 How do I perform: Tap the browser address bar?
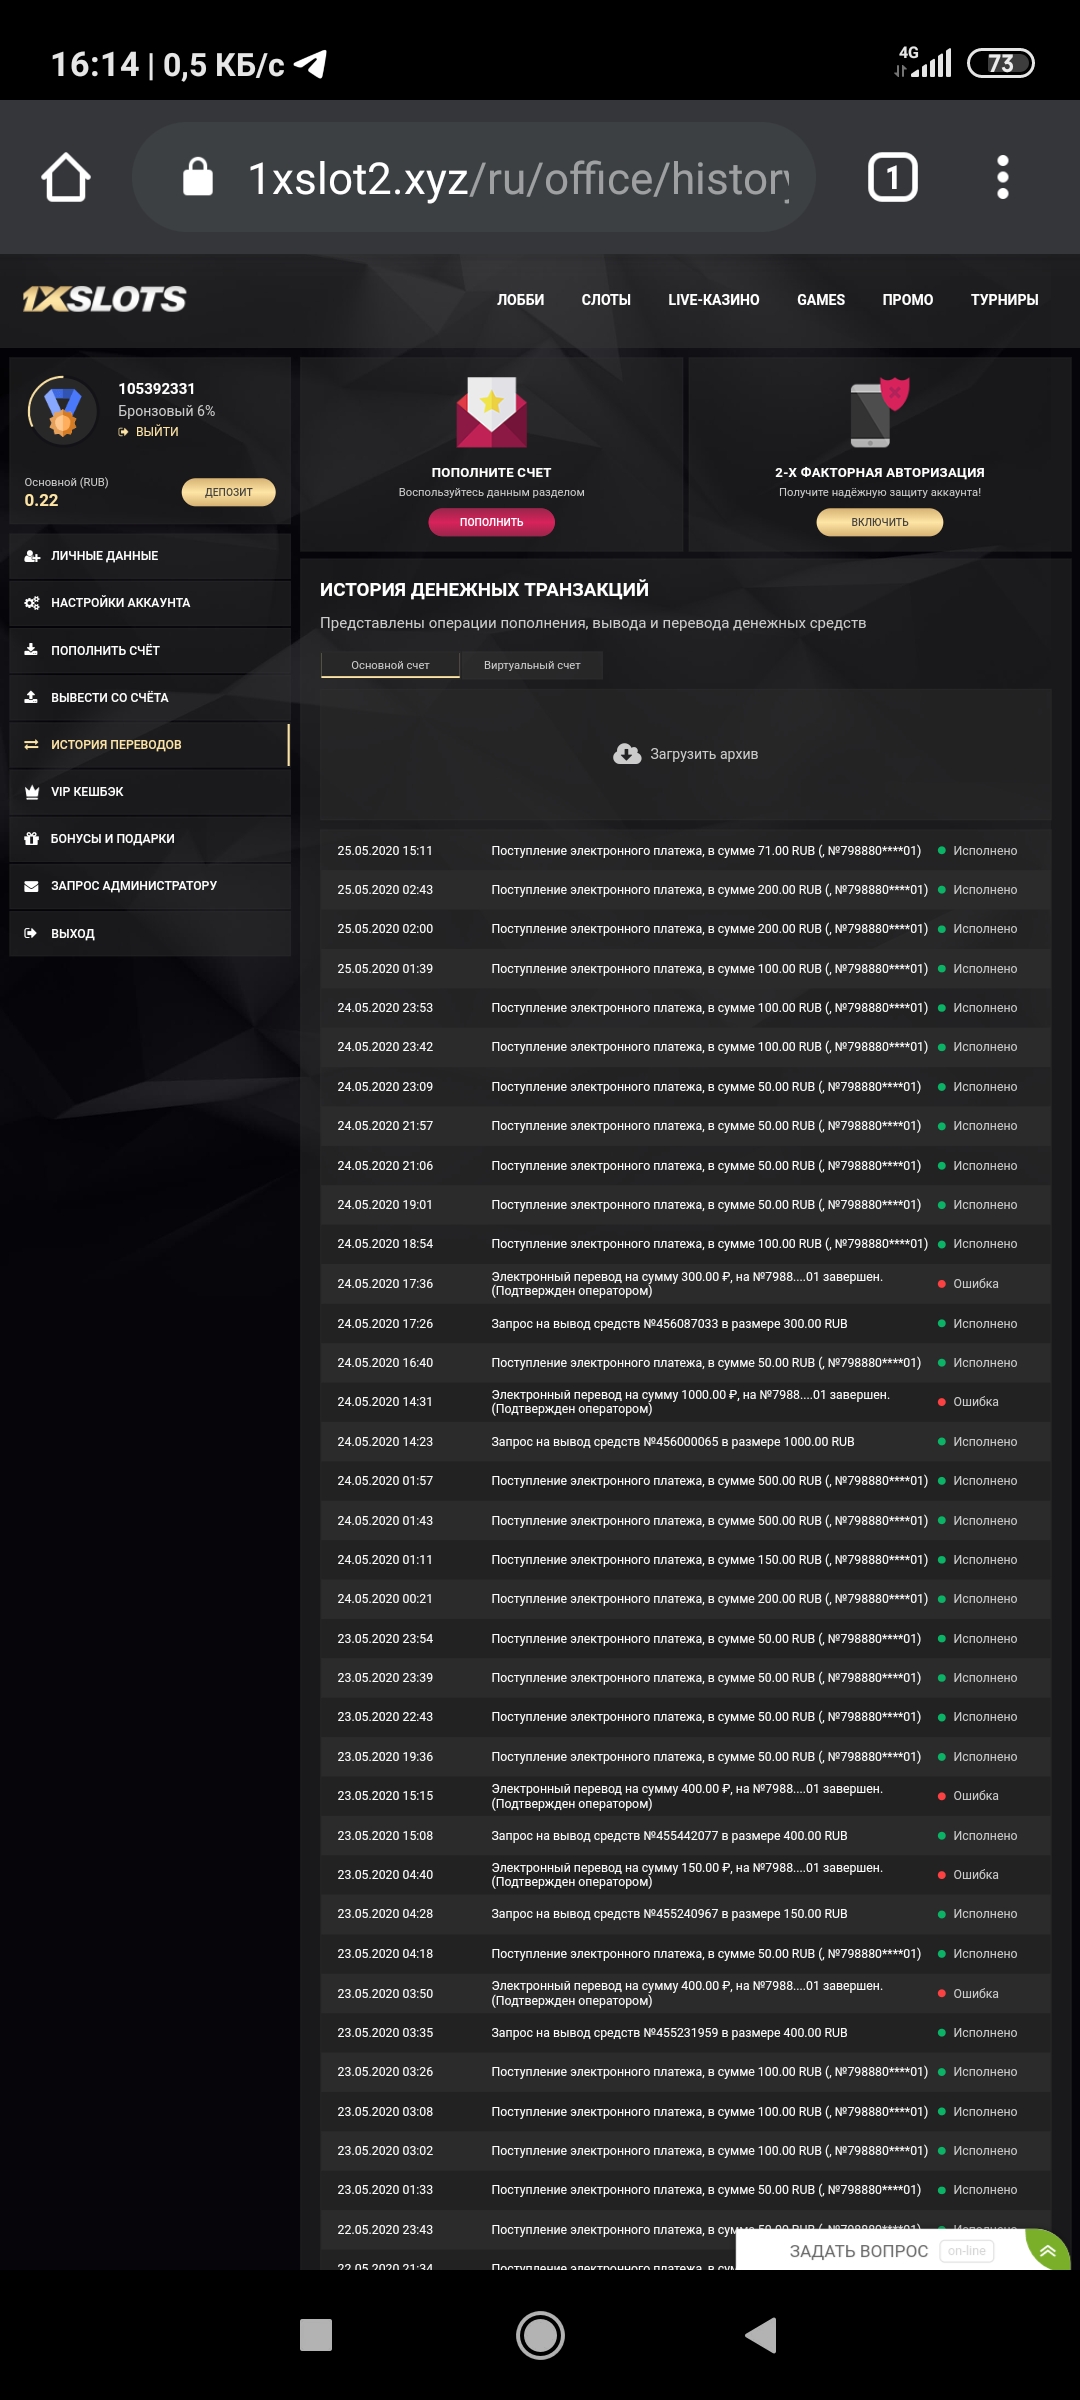[x=500, y=178]
